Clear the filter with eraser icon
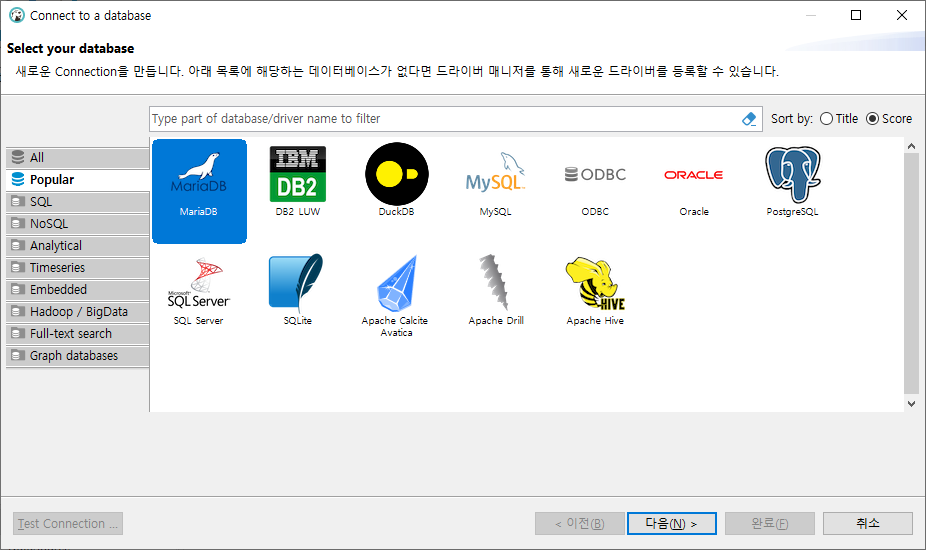Viewport: 926px width, 550px height. (x=749, y=119)
